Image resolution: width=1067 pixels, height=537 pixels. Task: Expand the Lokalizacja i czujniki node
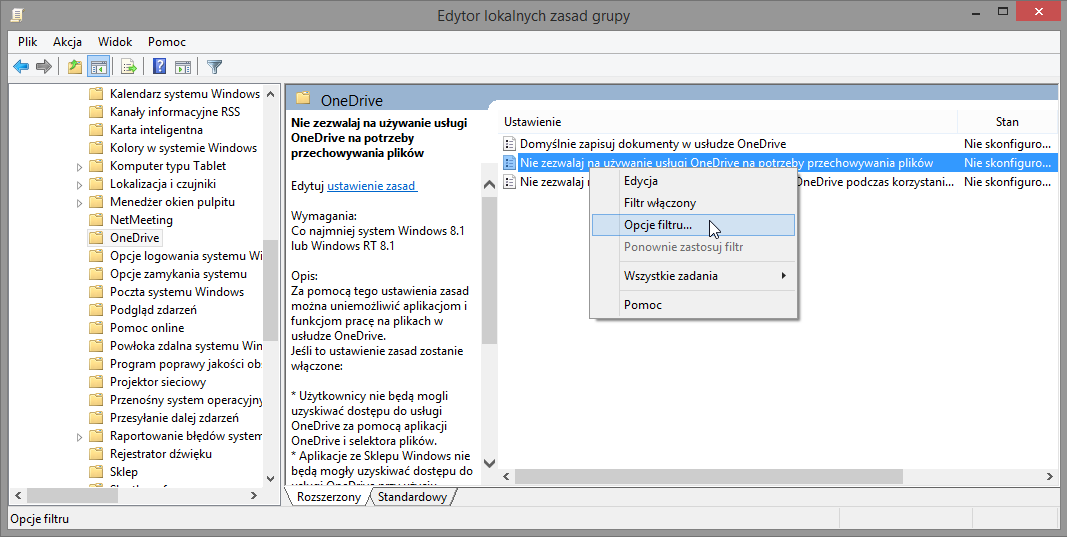pyautogui.click(x=80, y=184)
